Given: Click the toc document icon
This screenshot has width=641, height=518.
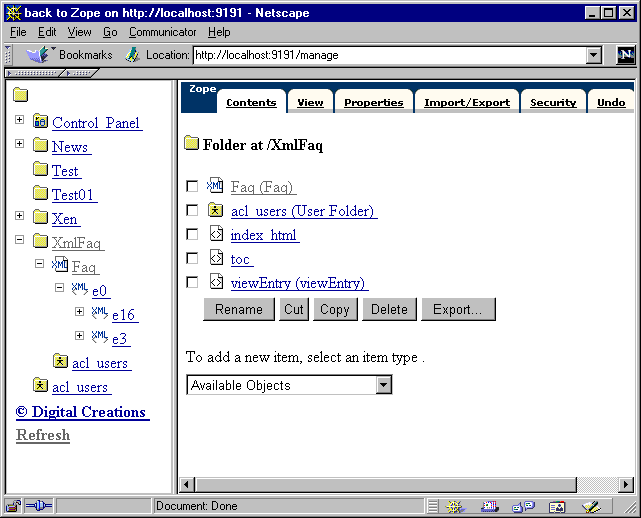Looking at the screenshot, I should pyautogui.click(x=216, y=258).
